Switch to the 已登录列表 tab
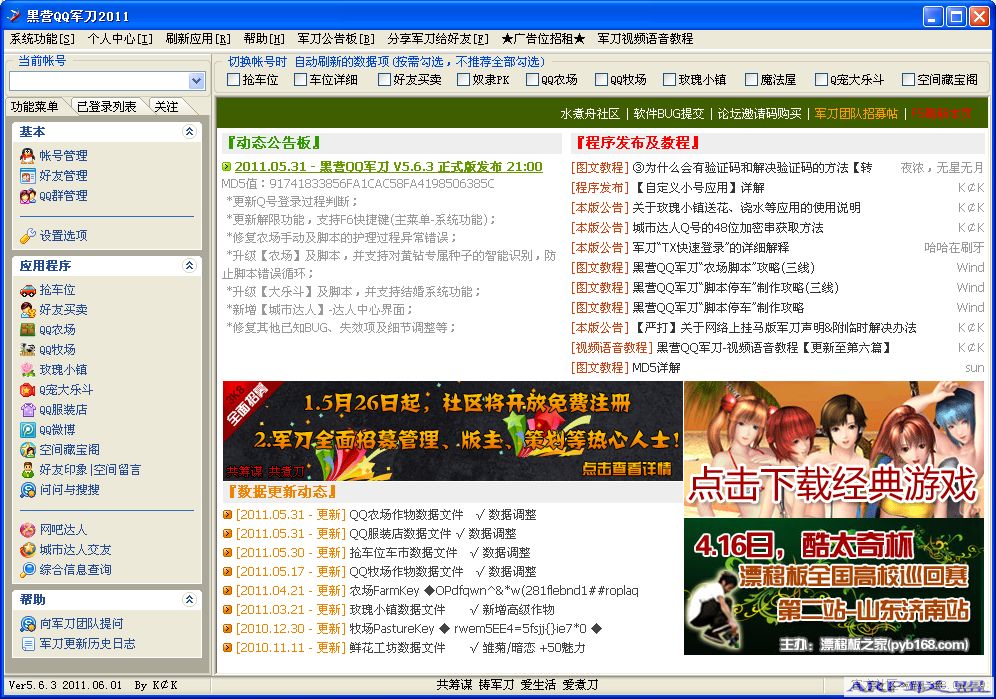The width and height of the screenshot is (996, 699). [107, 107]
